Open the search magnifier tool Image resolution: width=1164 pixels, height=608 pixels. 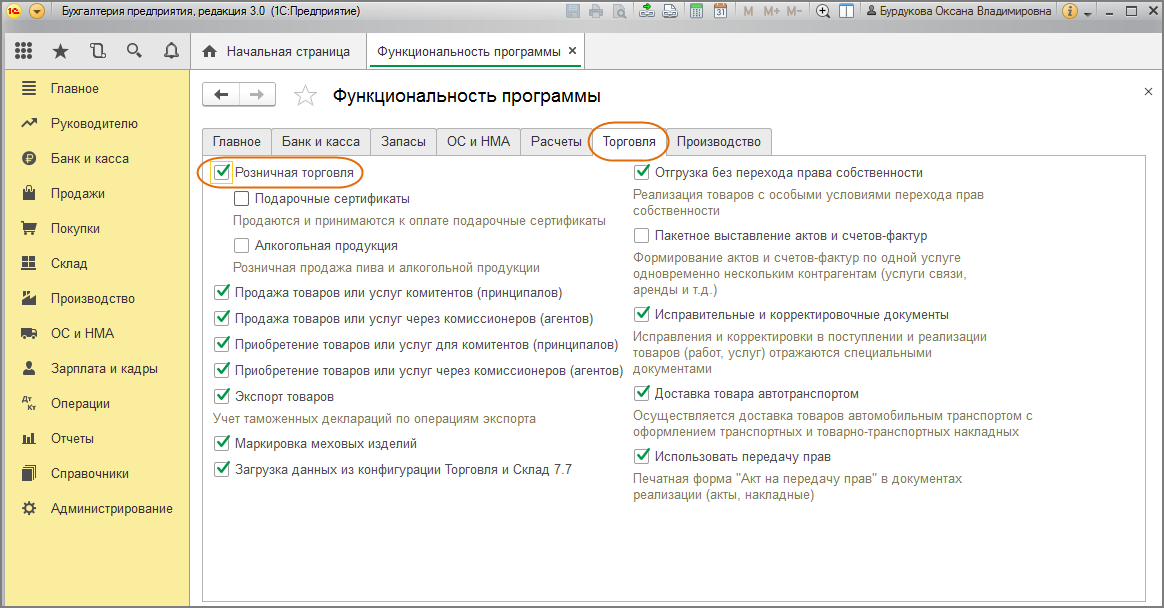[134, 50]
